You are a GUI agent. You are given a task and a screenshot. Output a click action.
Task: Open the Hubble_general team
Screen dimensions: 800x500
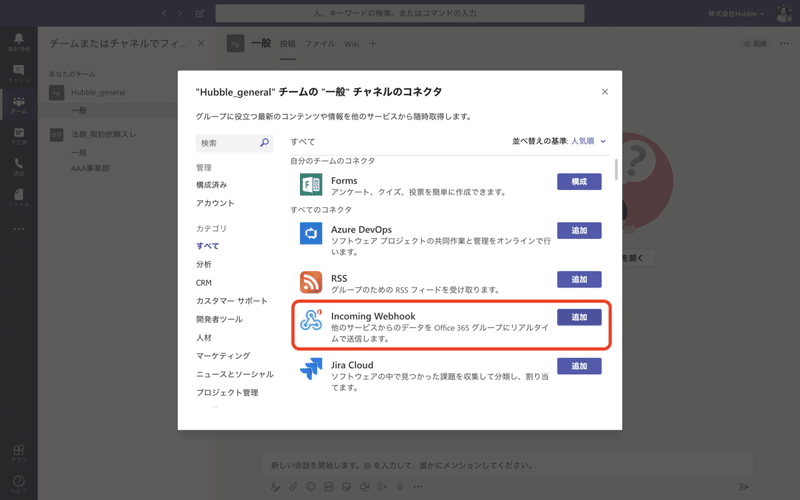[x=98, y=92]
